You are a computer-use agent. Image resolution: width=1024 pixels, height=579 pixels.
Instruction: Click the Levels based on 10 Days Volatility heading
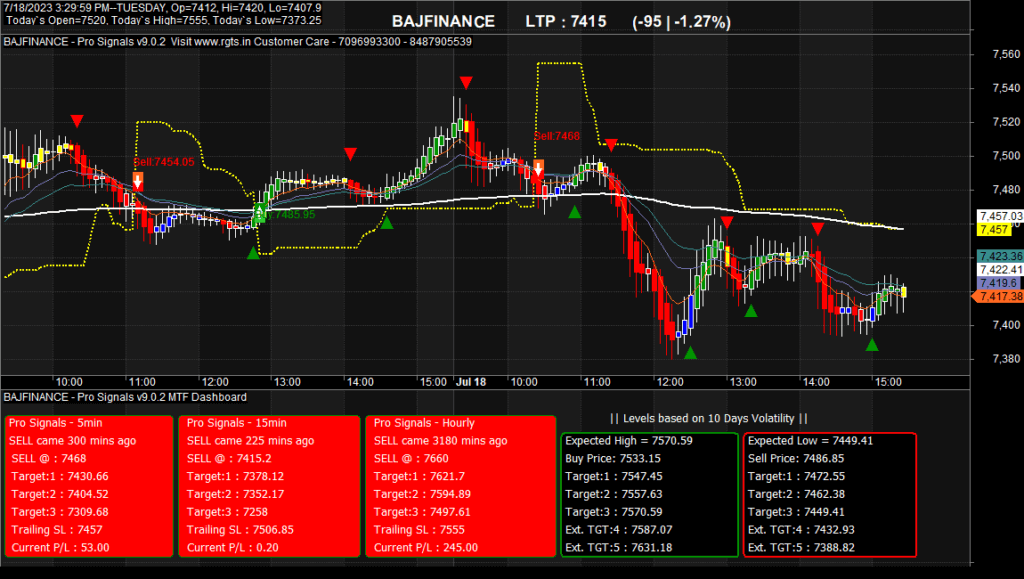[x=709, y=418]
